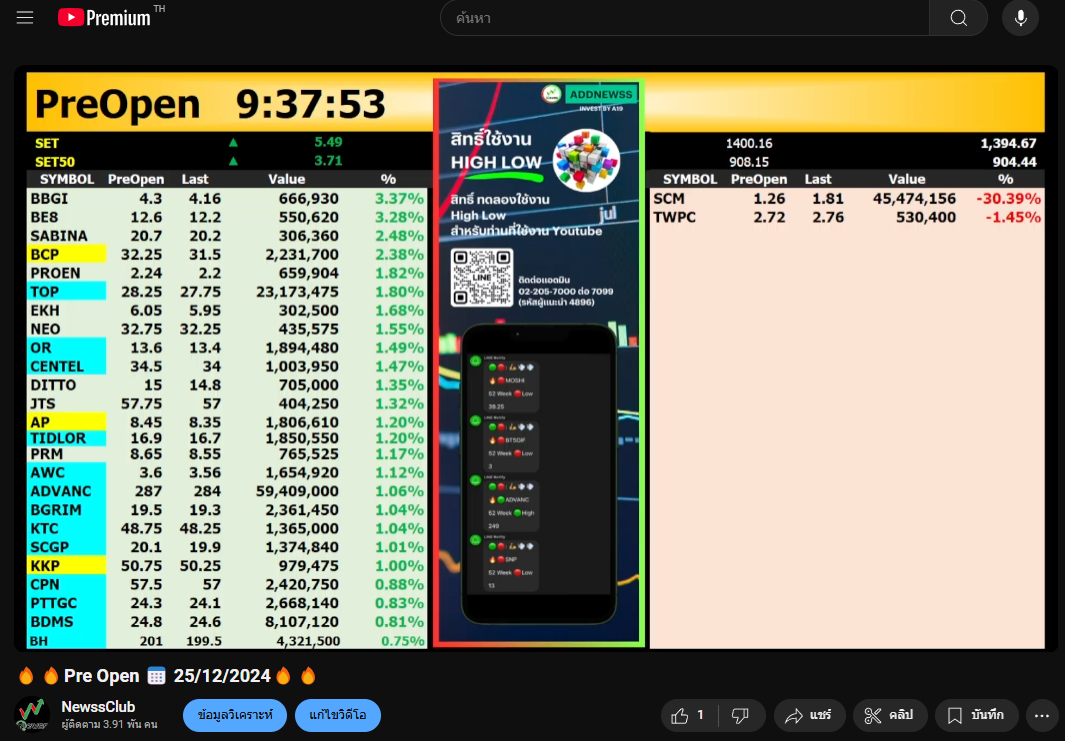Click the video title Pre Open 25/12/2024
Image resolution: width=1065 pixels, height=741 pixels.
[x=167, y=676]
